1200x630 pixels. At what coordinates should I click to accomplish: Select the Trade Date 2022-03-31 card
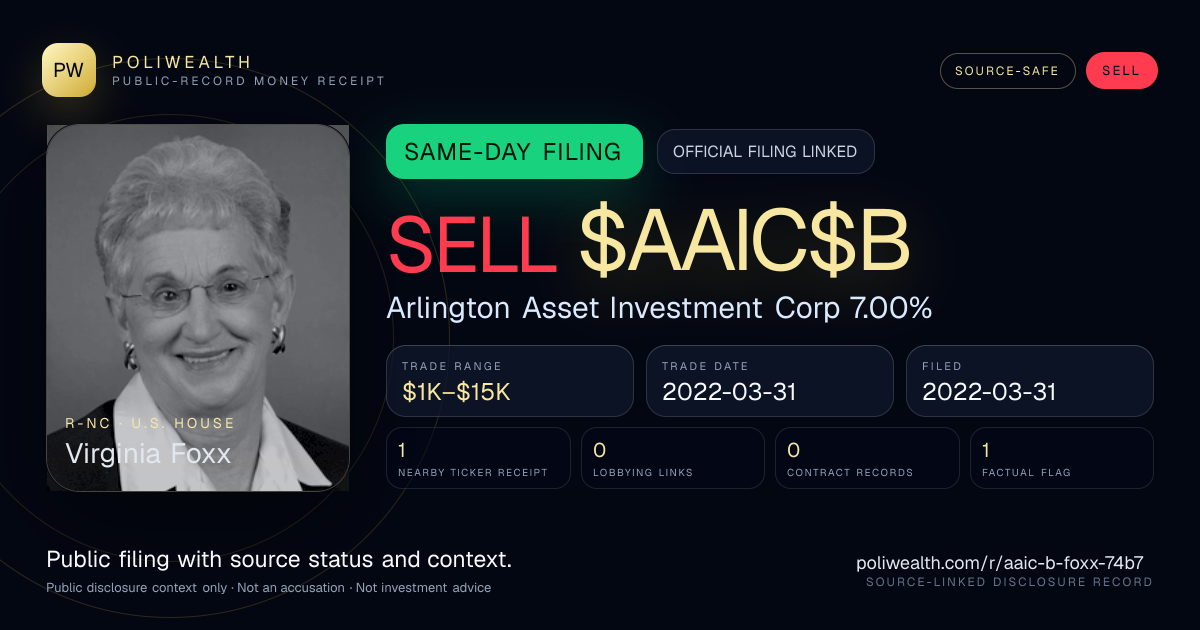[x=770, y=381]
